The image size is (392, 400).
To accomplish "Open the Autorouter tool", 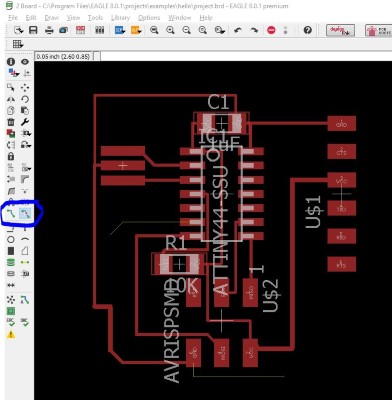I will (x=25, y=300).
